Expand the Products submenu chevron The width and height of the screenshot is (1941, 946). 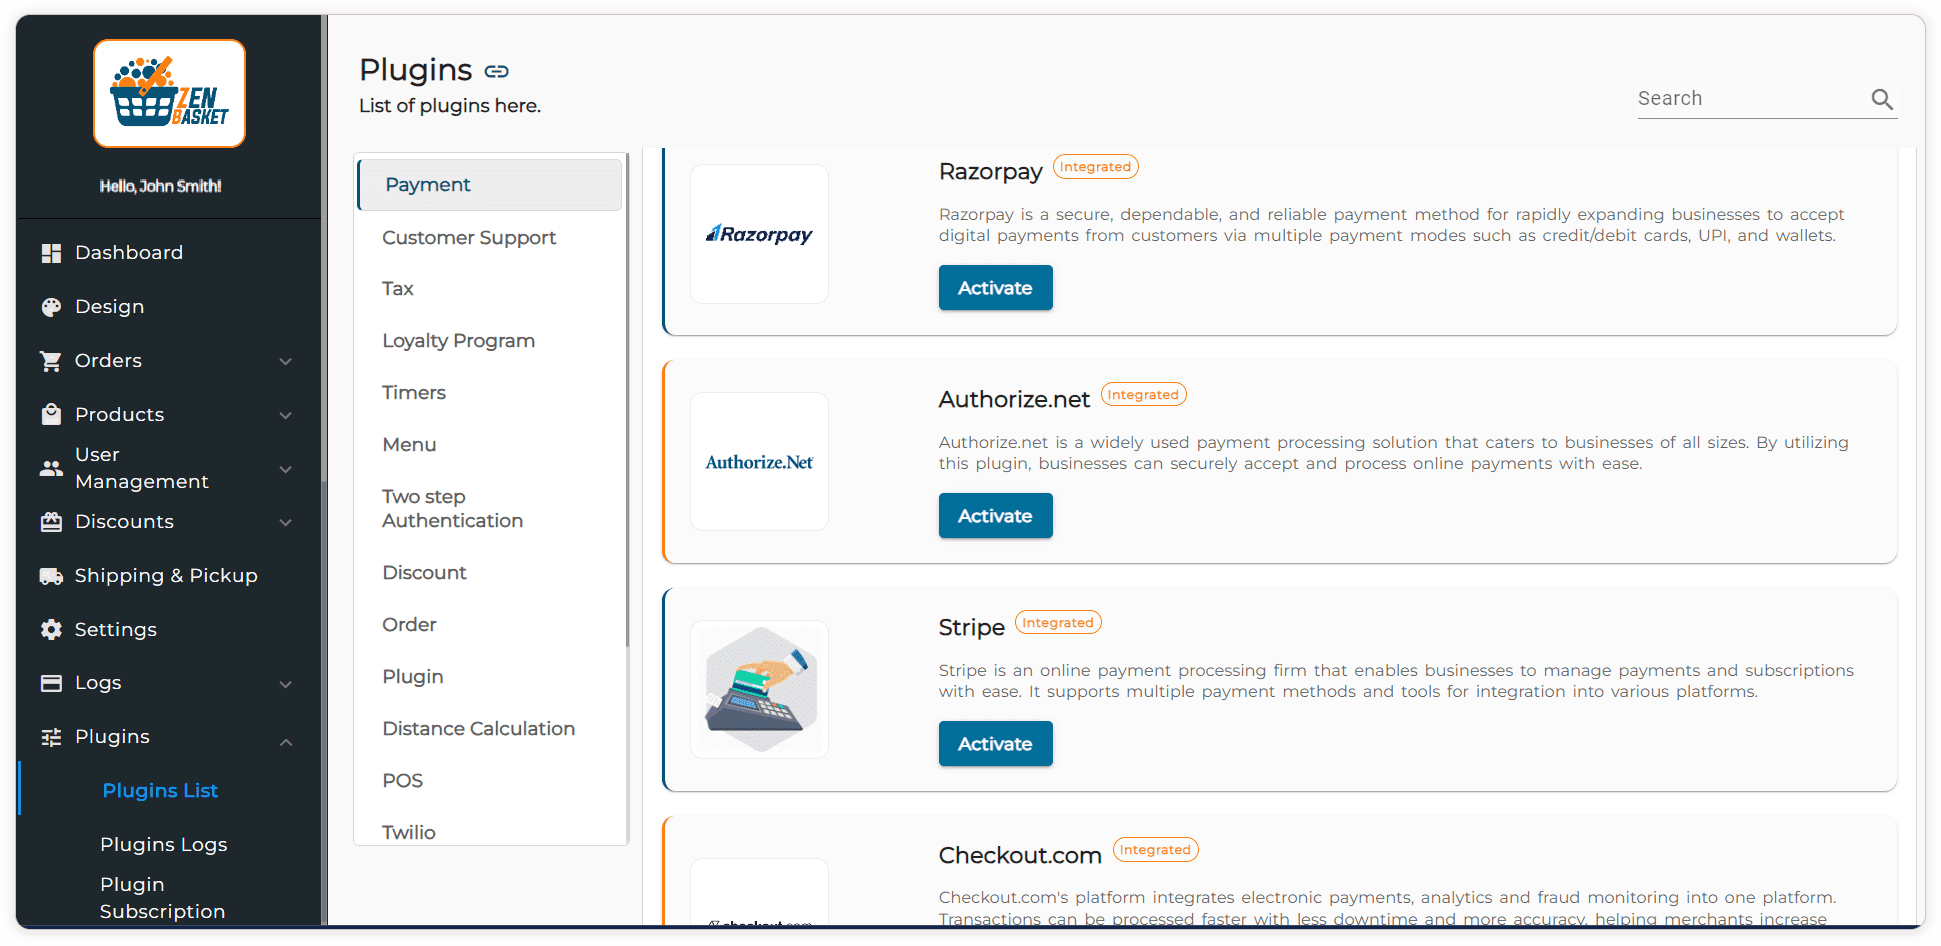coord(286,415)
